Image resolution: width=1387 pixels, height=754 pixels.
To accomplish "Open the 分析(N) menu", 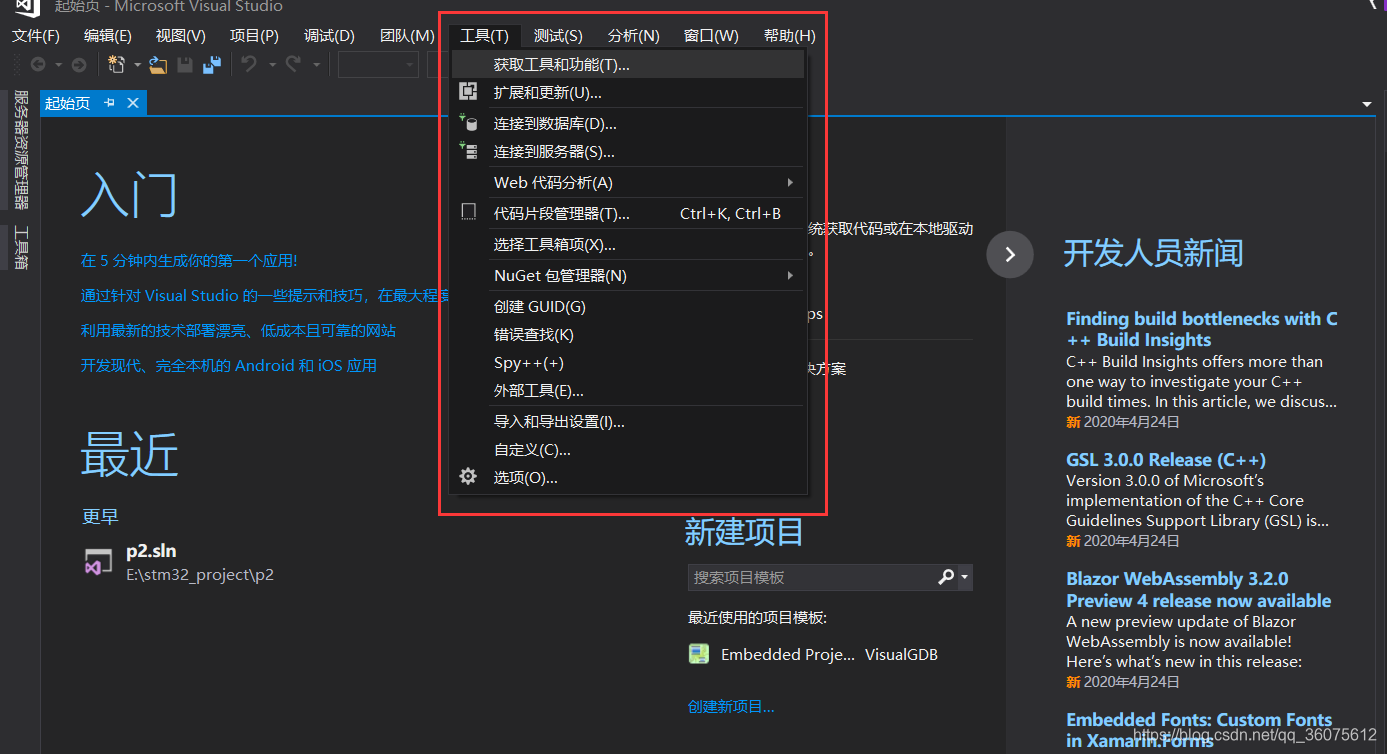I will 634,35.
